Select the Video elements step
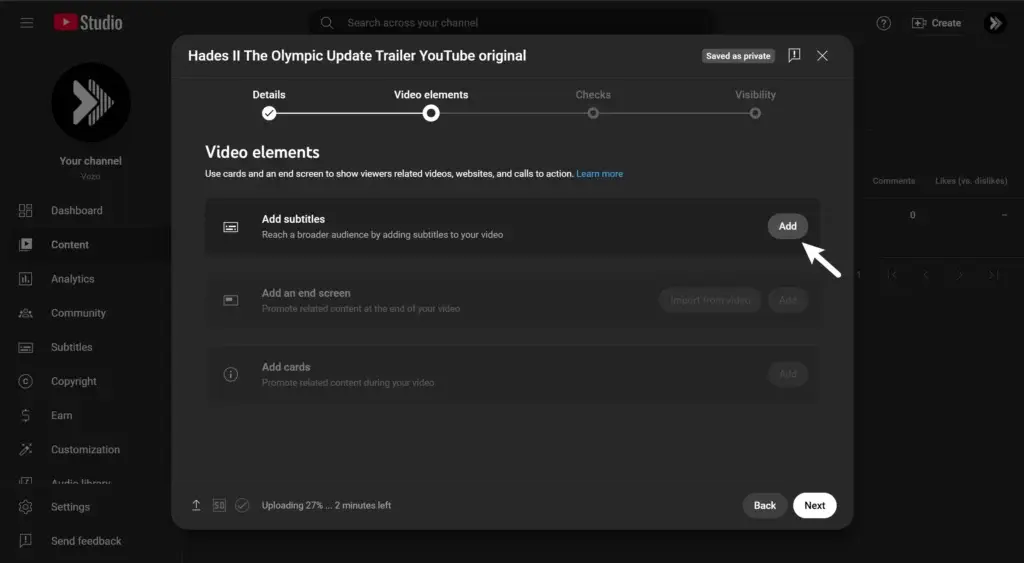The image size is (1024, 563). pos(431,113)
